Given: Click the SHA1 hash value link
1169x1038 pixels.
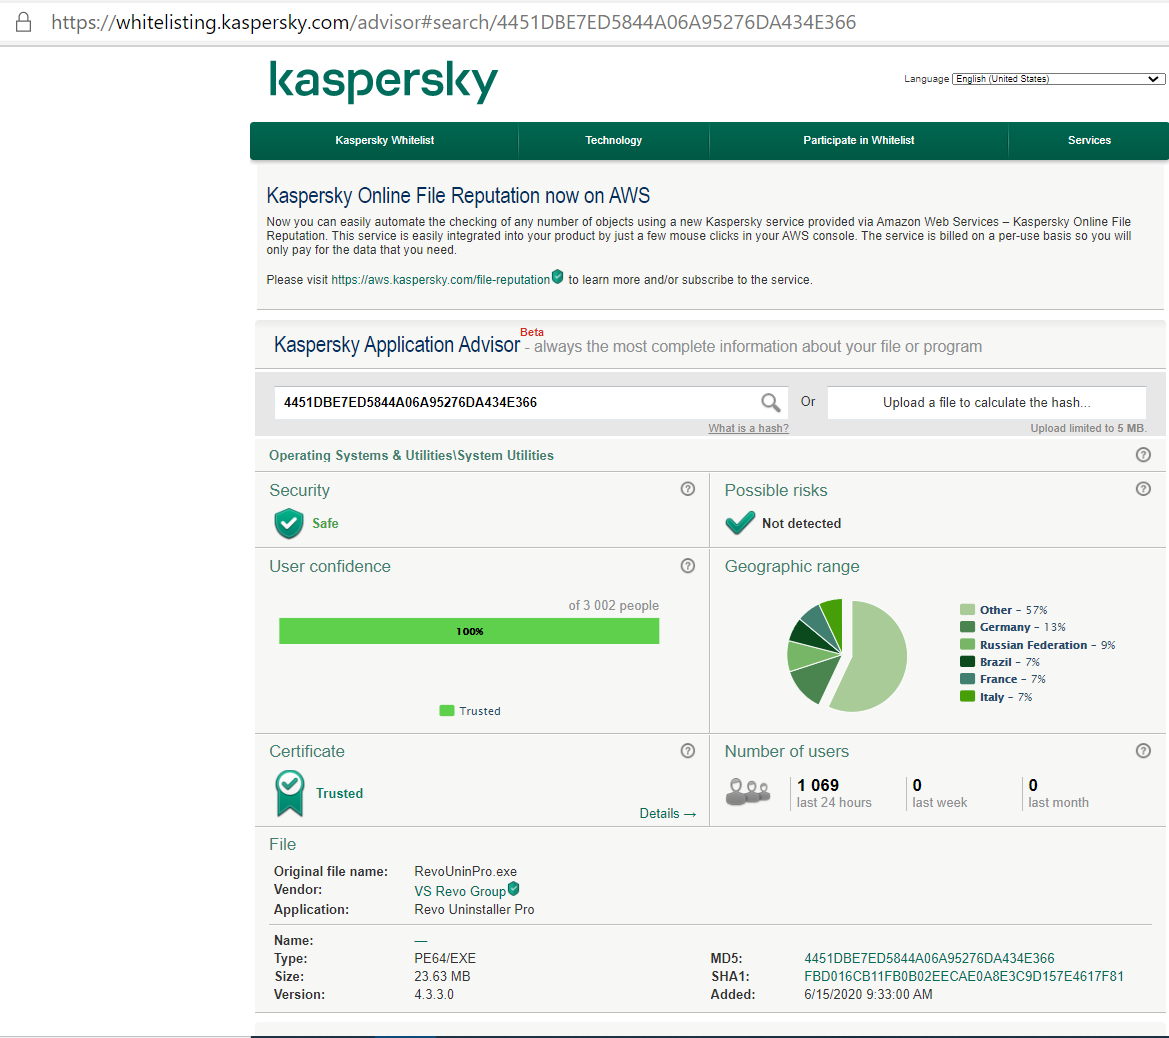Looking at the screenshot, I should [x=963, y=976].
